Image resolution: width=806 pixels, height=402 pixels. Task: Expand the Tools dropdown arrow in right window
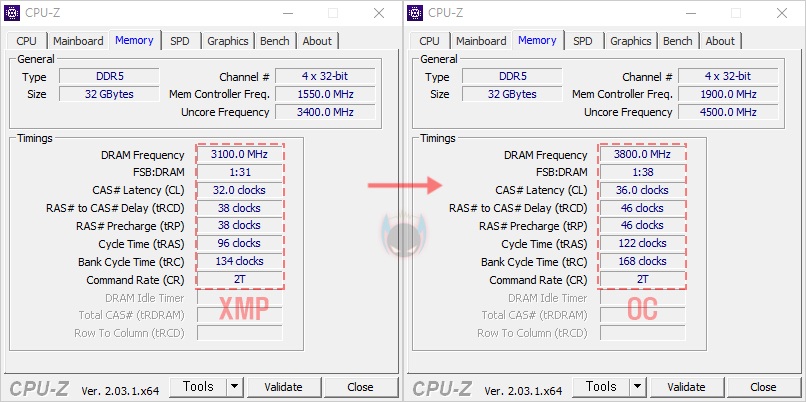click(637, 387)
